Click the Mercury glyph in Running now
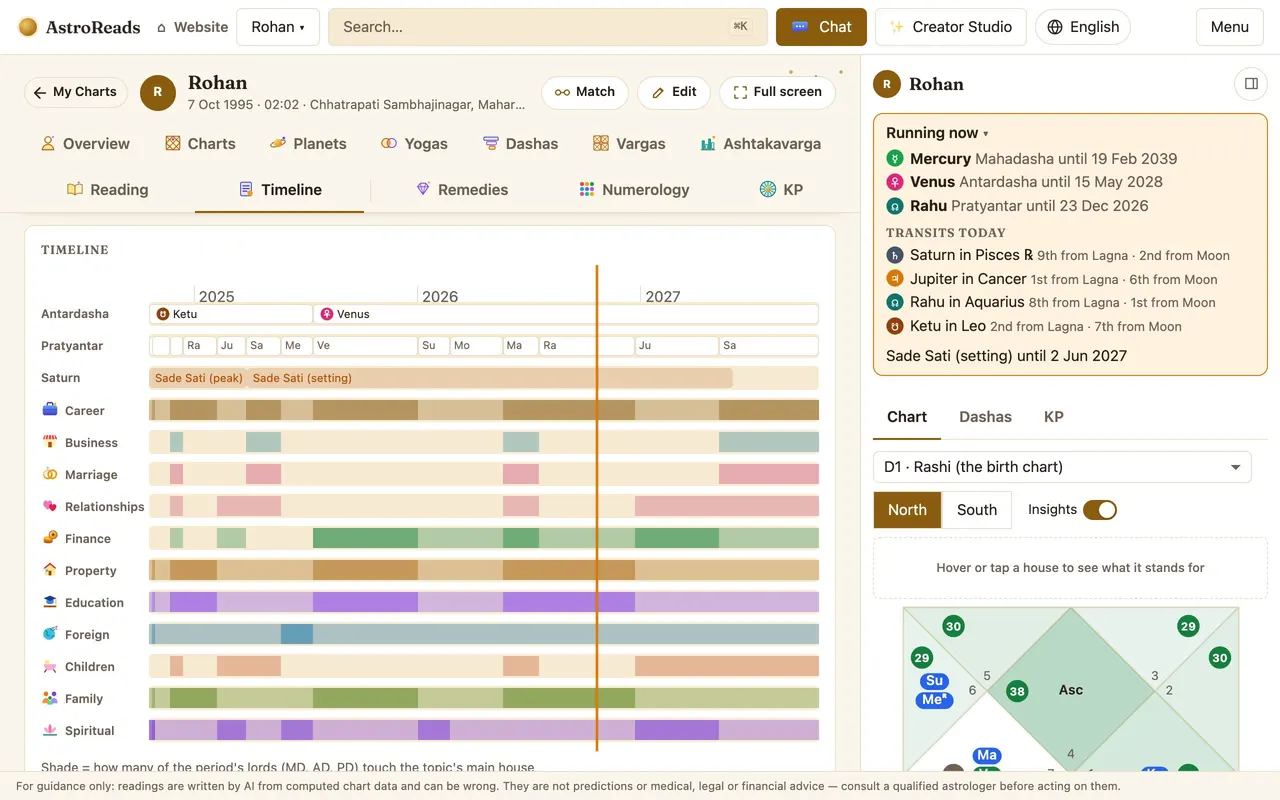The image size is (1280, 800). (895, 158)
